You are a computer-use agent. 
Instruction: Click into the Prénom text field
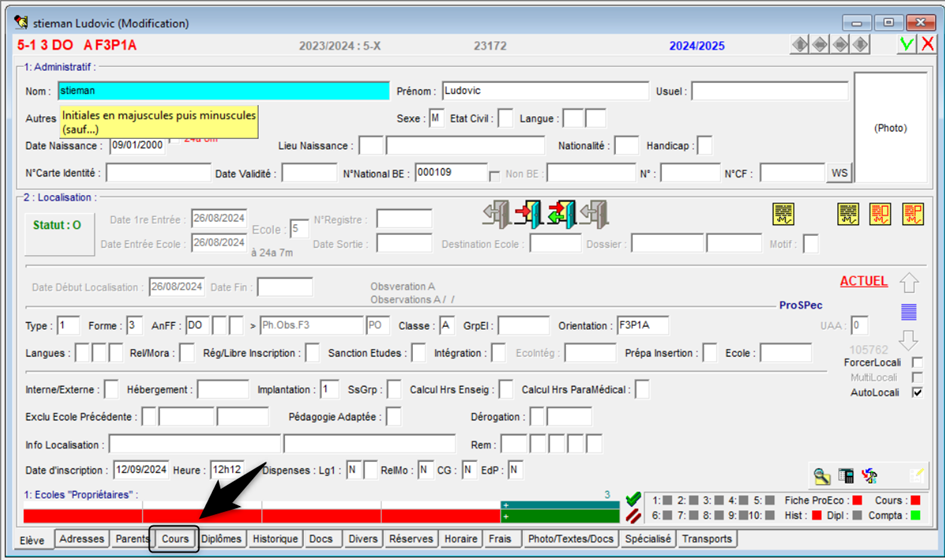tap(544, 91)
